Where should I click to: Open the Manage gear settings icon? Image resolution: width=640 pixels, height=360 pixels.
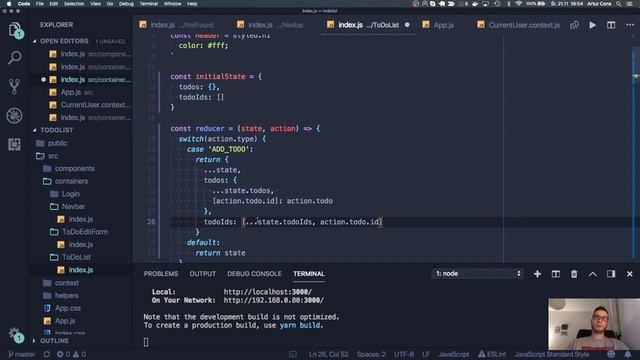pyautogui.click(x=15, y=334)
